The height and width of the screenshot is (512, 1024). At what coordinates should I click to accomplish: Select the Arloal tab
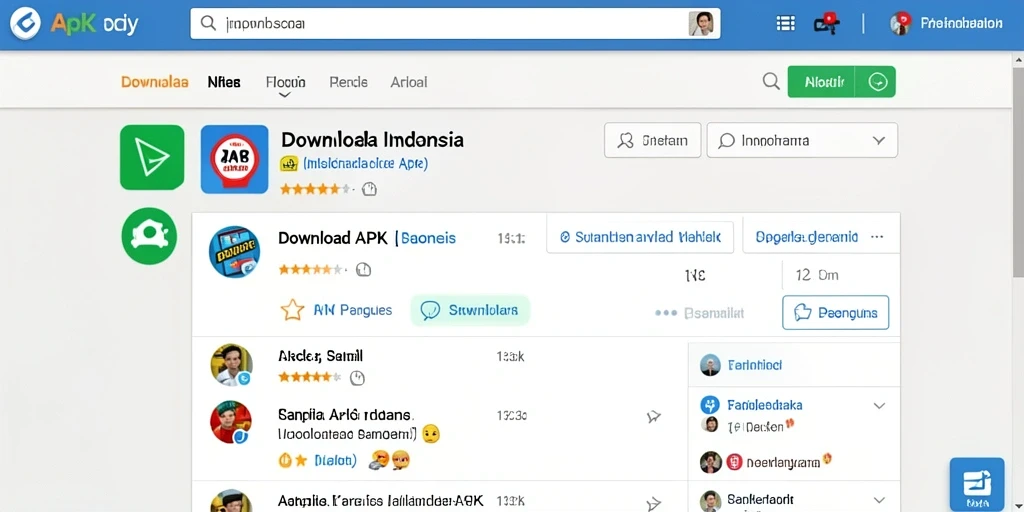click(x=409, y=82)
